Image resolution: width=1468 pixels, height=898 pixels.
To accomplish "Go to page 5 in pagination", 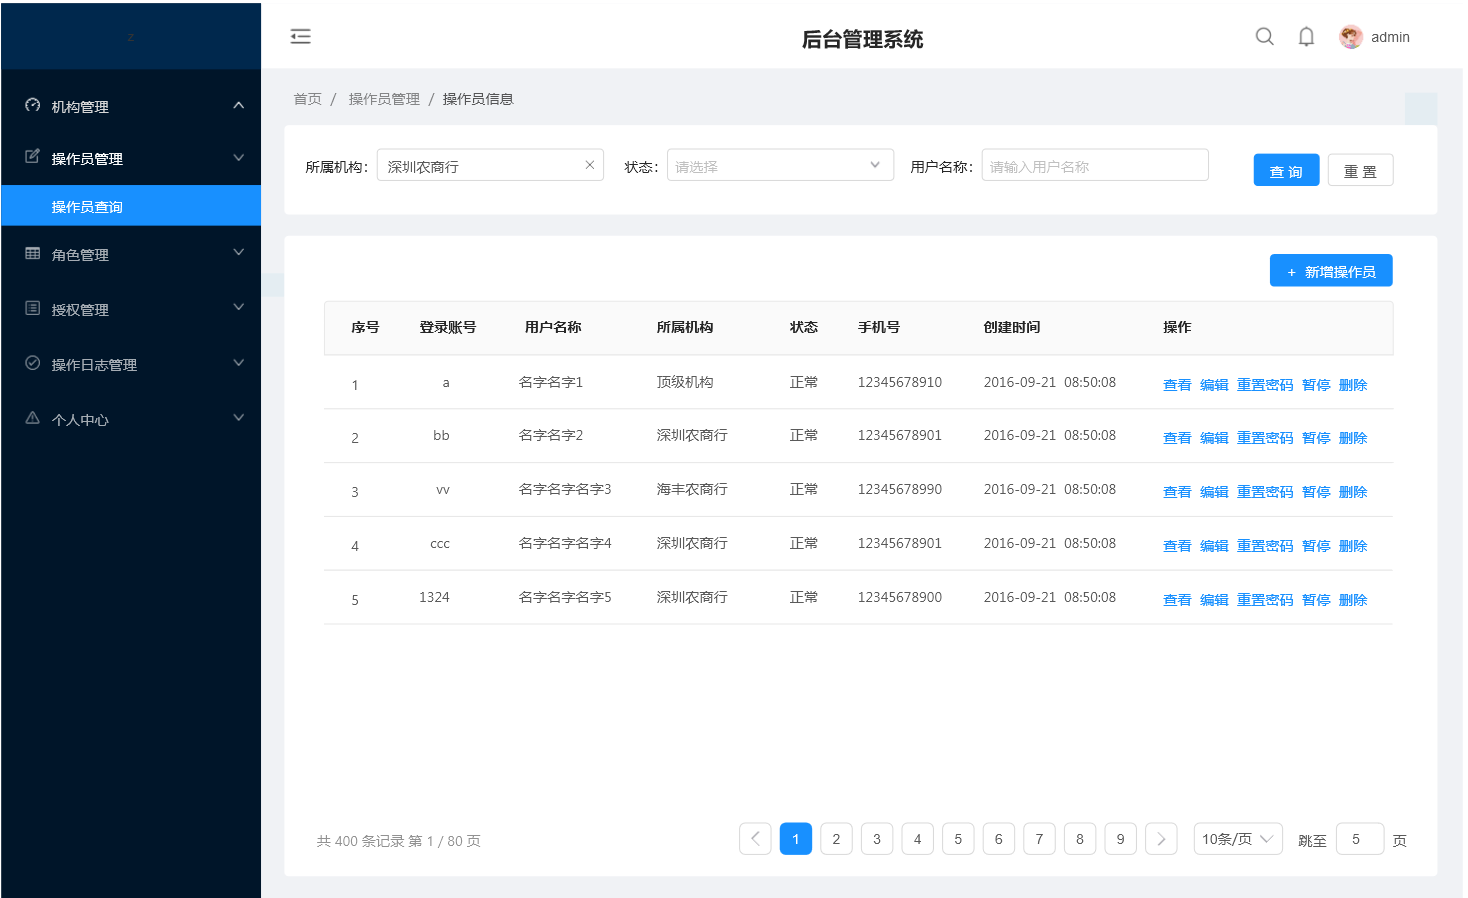I will [958, 839].
